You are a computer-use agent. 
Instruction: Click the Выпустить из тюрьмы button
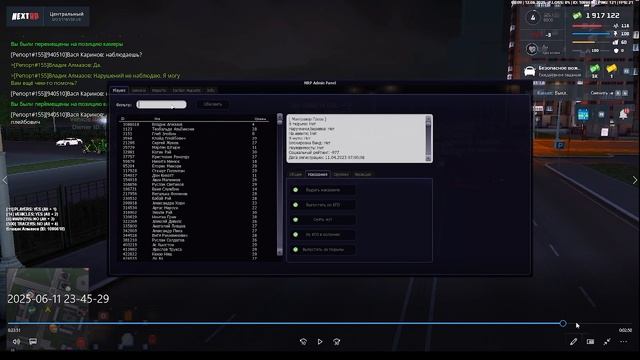[x=323, y=249]
